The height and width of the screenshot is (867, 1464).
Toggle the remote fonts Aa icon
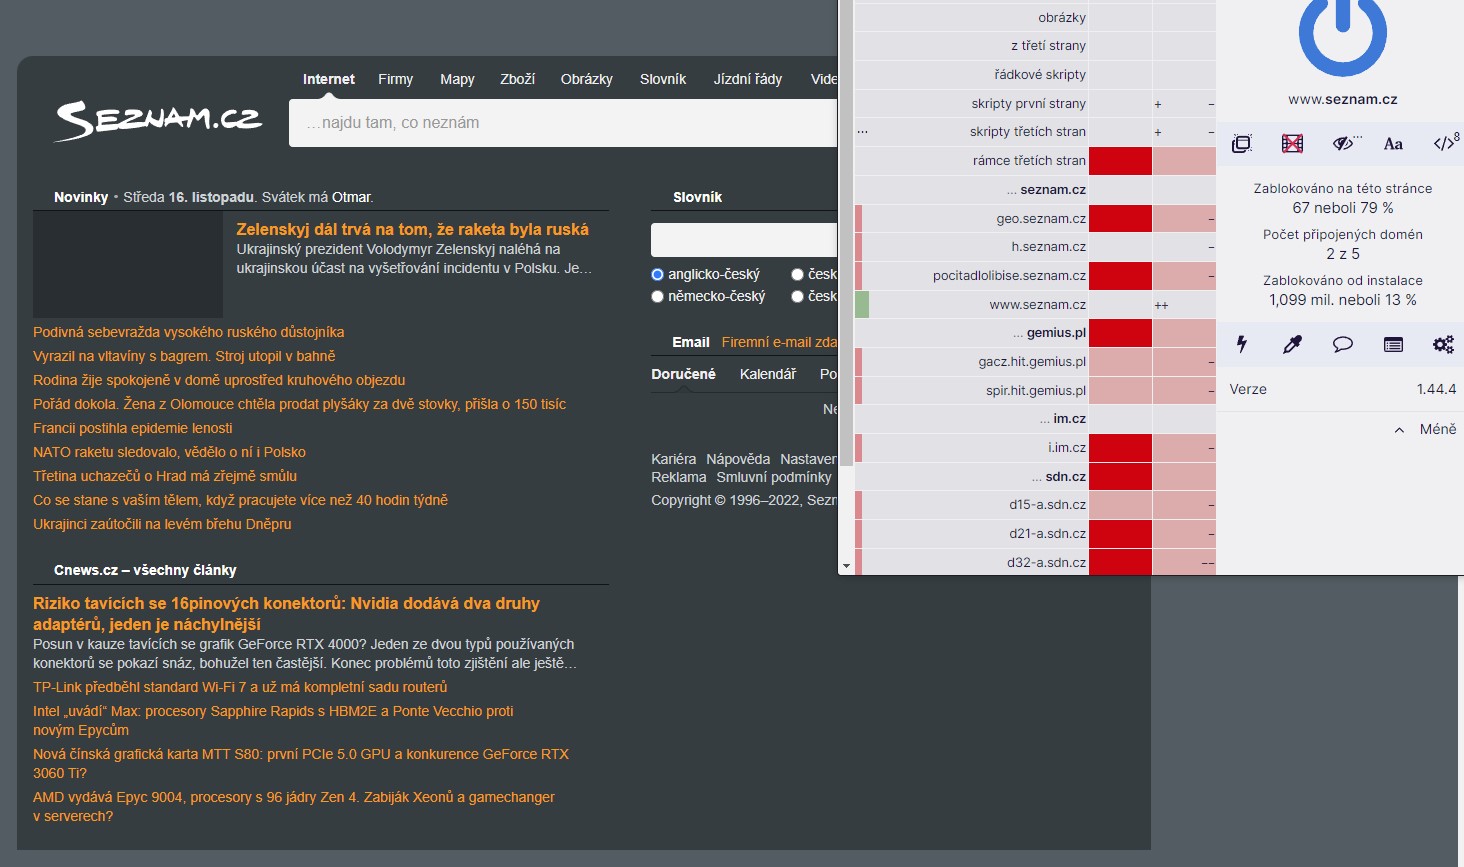click(x=1393, y=144)
